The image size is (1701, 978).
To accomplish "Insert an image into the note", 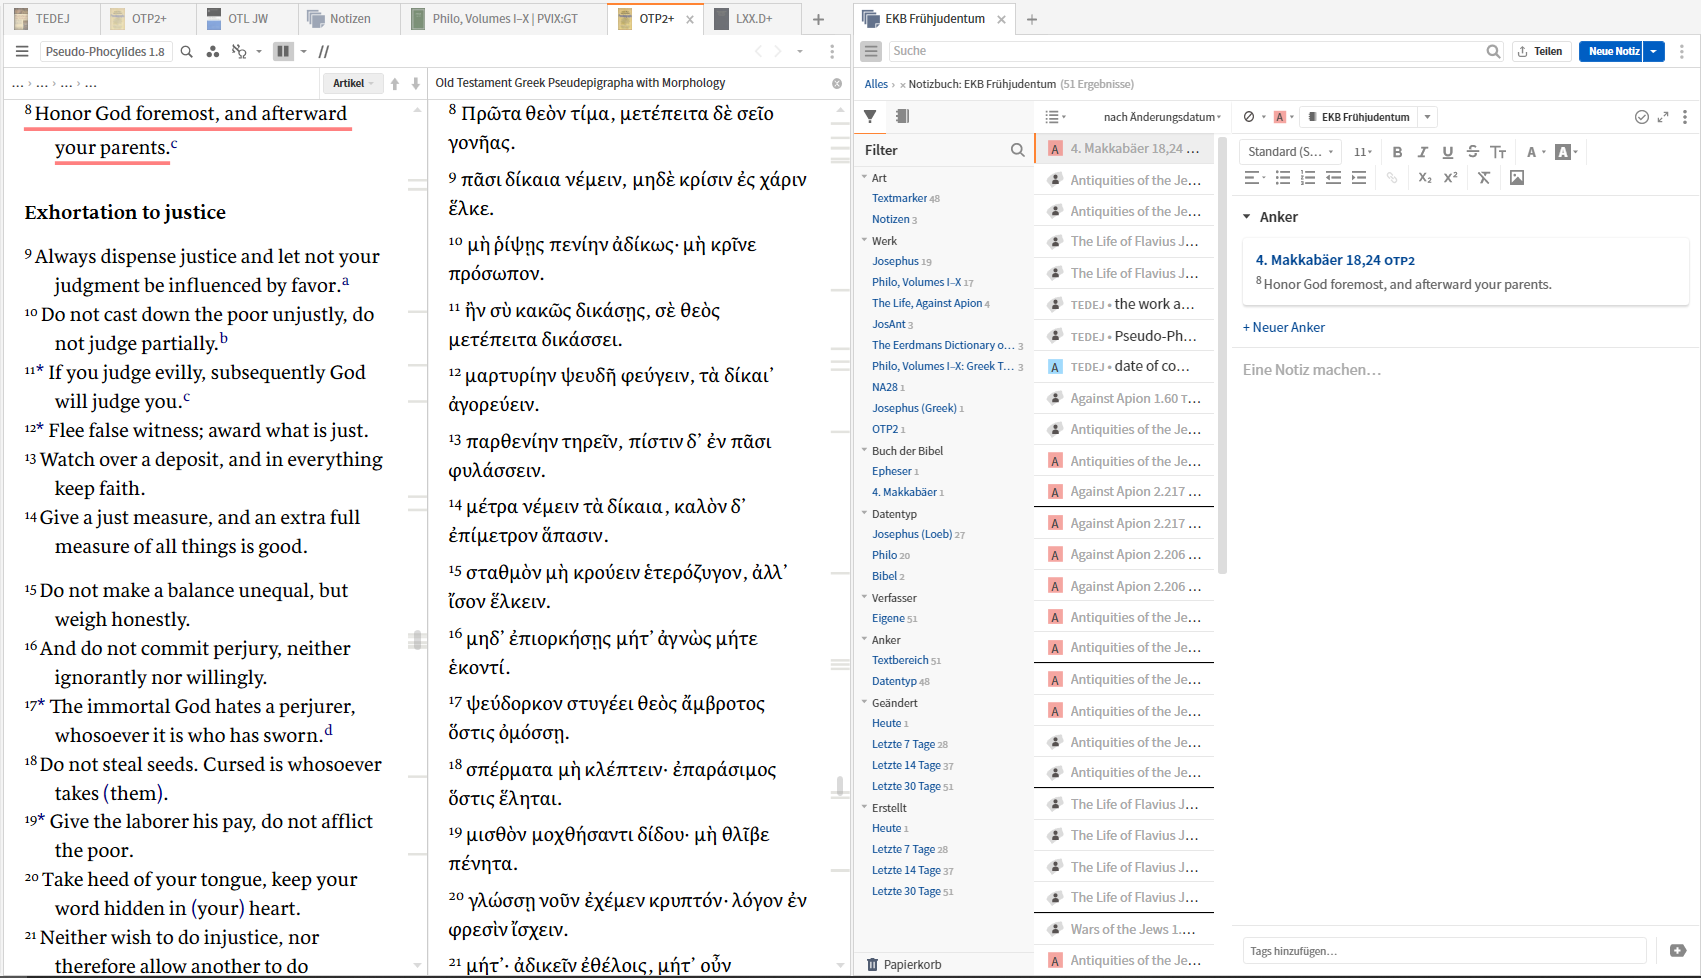I will point(1517,178).
